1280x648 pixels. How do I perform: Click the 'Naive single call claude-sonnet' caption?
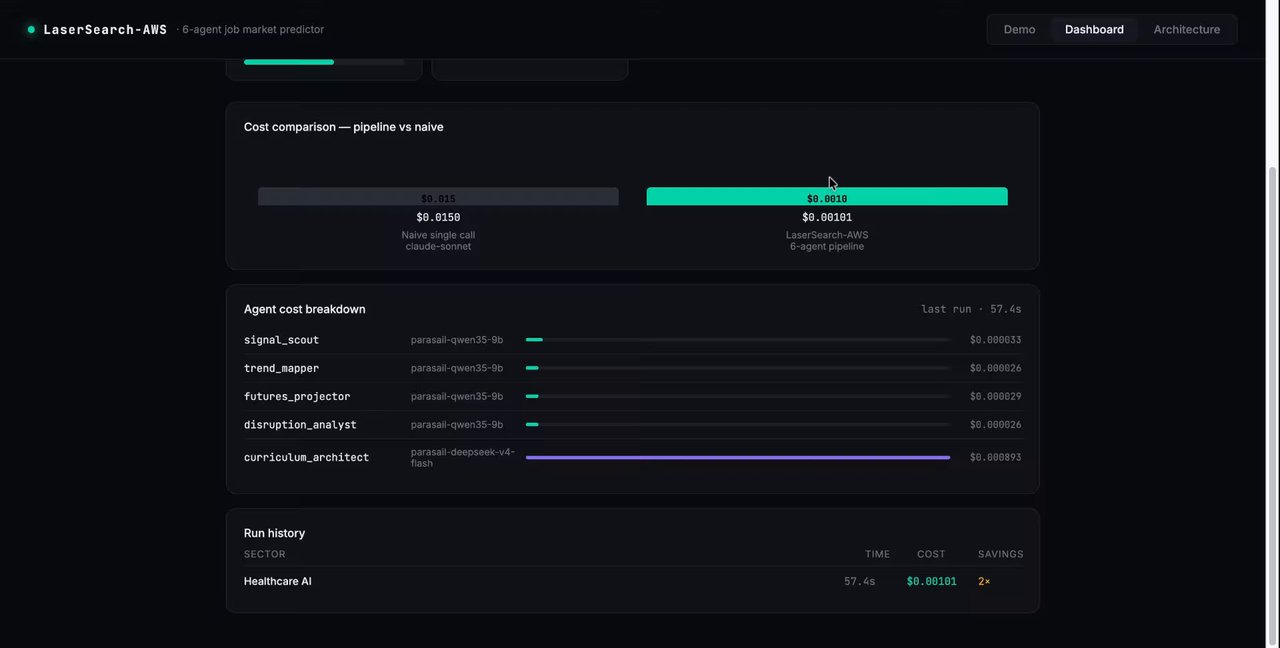[x=438, y=240]
